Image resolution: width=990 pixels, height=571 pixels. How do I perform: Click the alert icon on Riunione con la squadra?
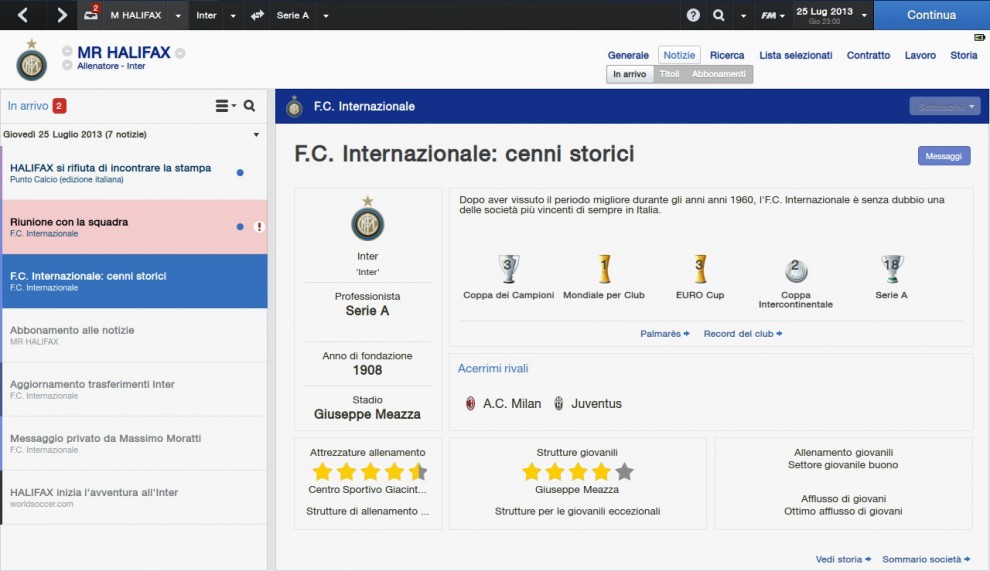pos(259,227)
